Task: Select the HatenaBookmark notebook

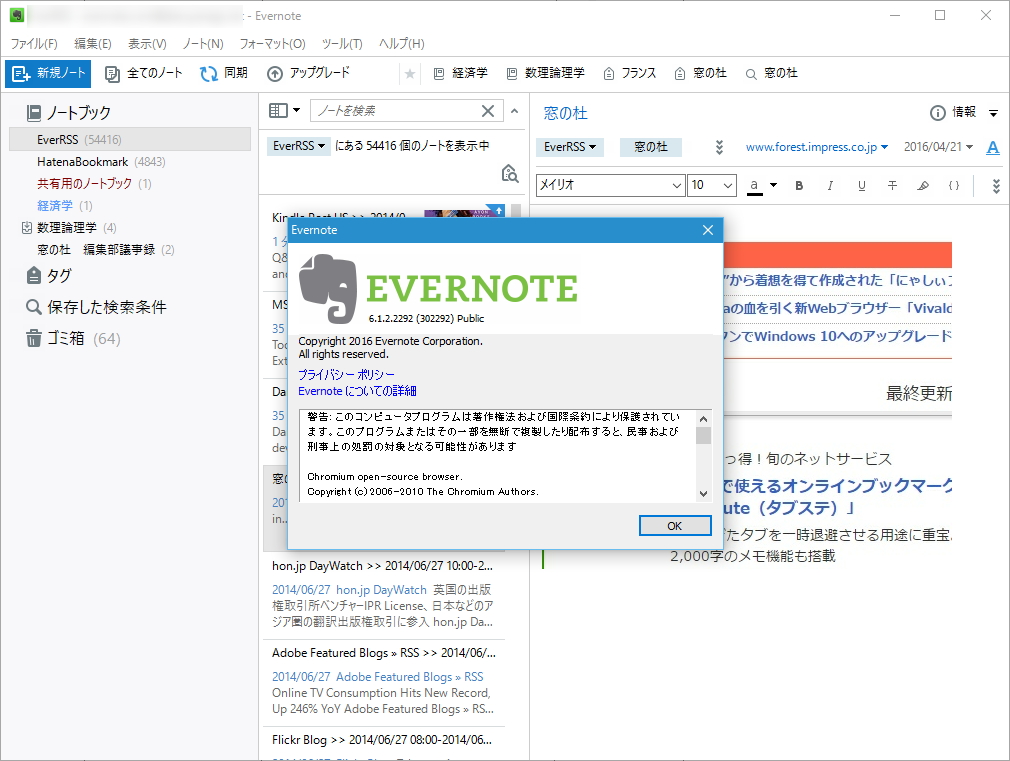Action: (101, 162)
